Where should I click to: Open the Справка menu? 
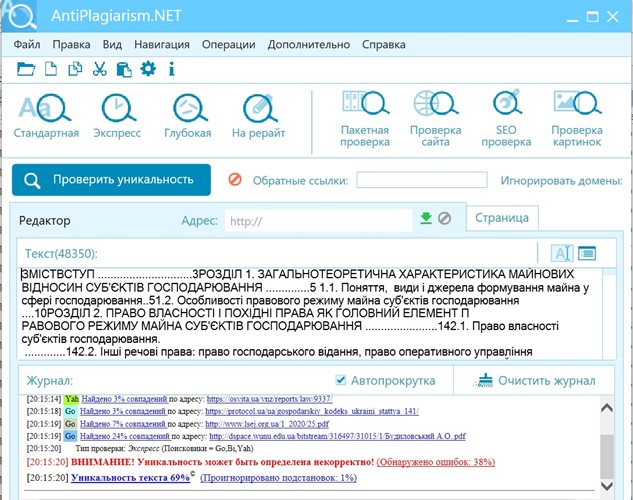[x=384, y=44]
